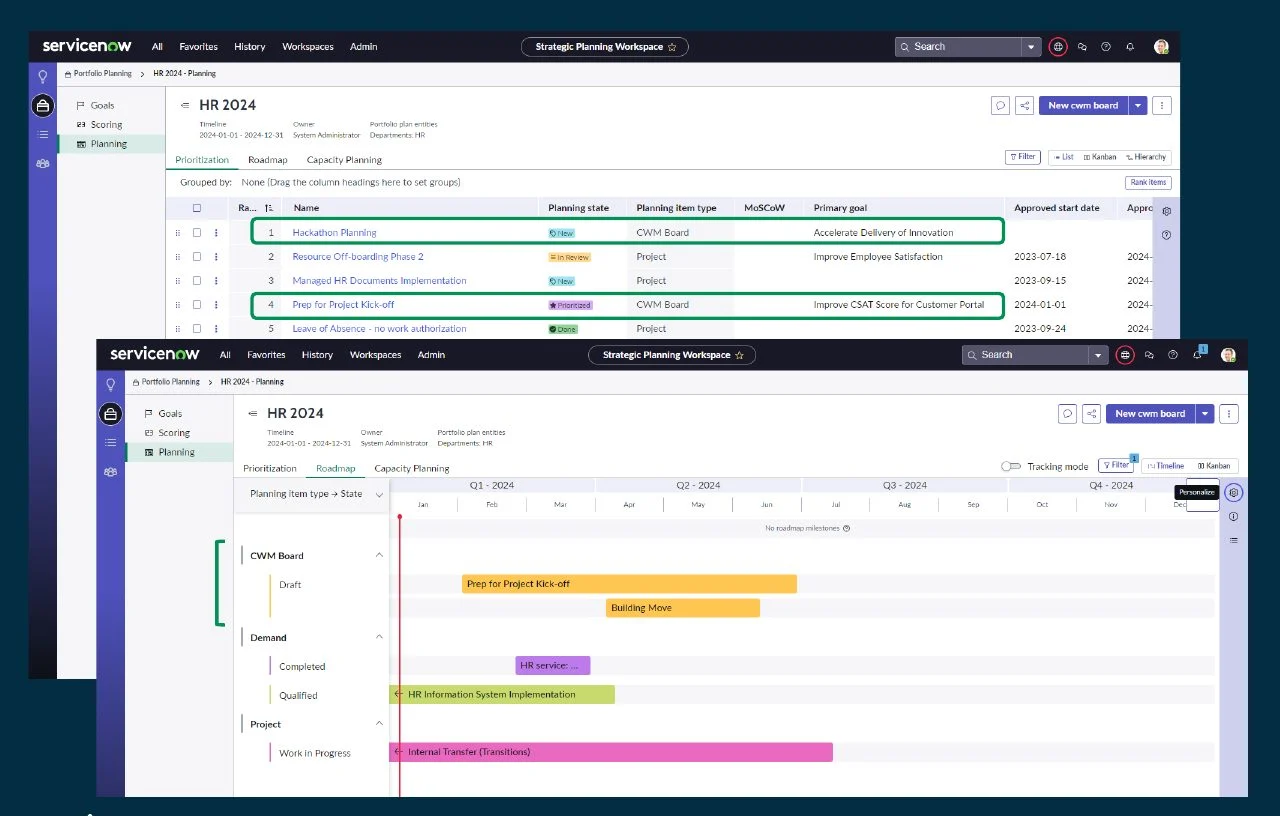This screenshot has width=1280, height=816.
Task: Click the comment bubble icon in front window
Action: point(1067,414)
